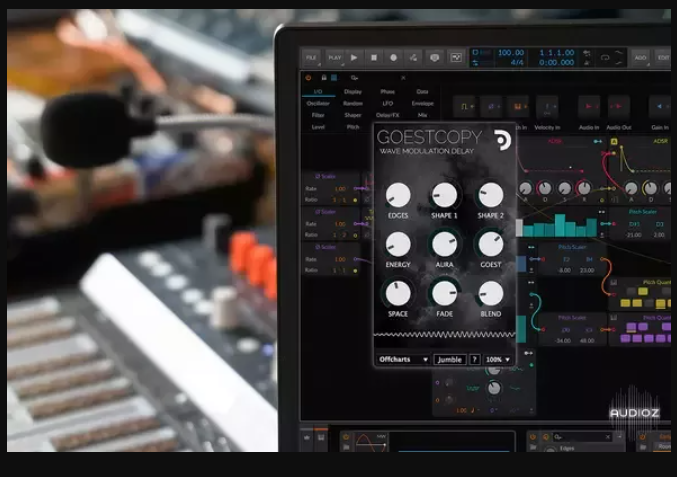Toggle the lock icon in the browser header

click(324, 78)
